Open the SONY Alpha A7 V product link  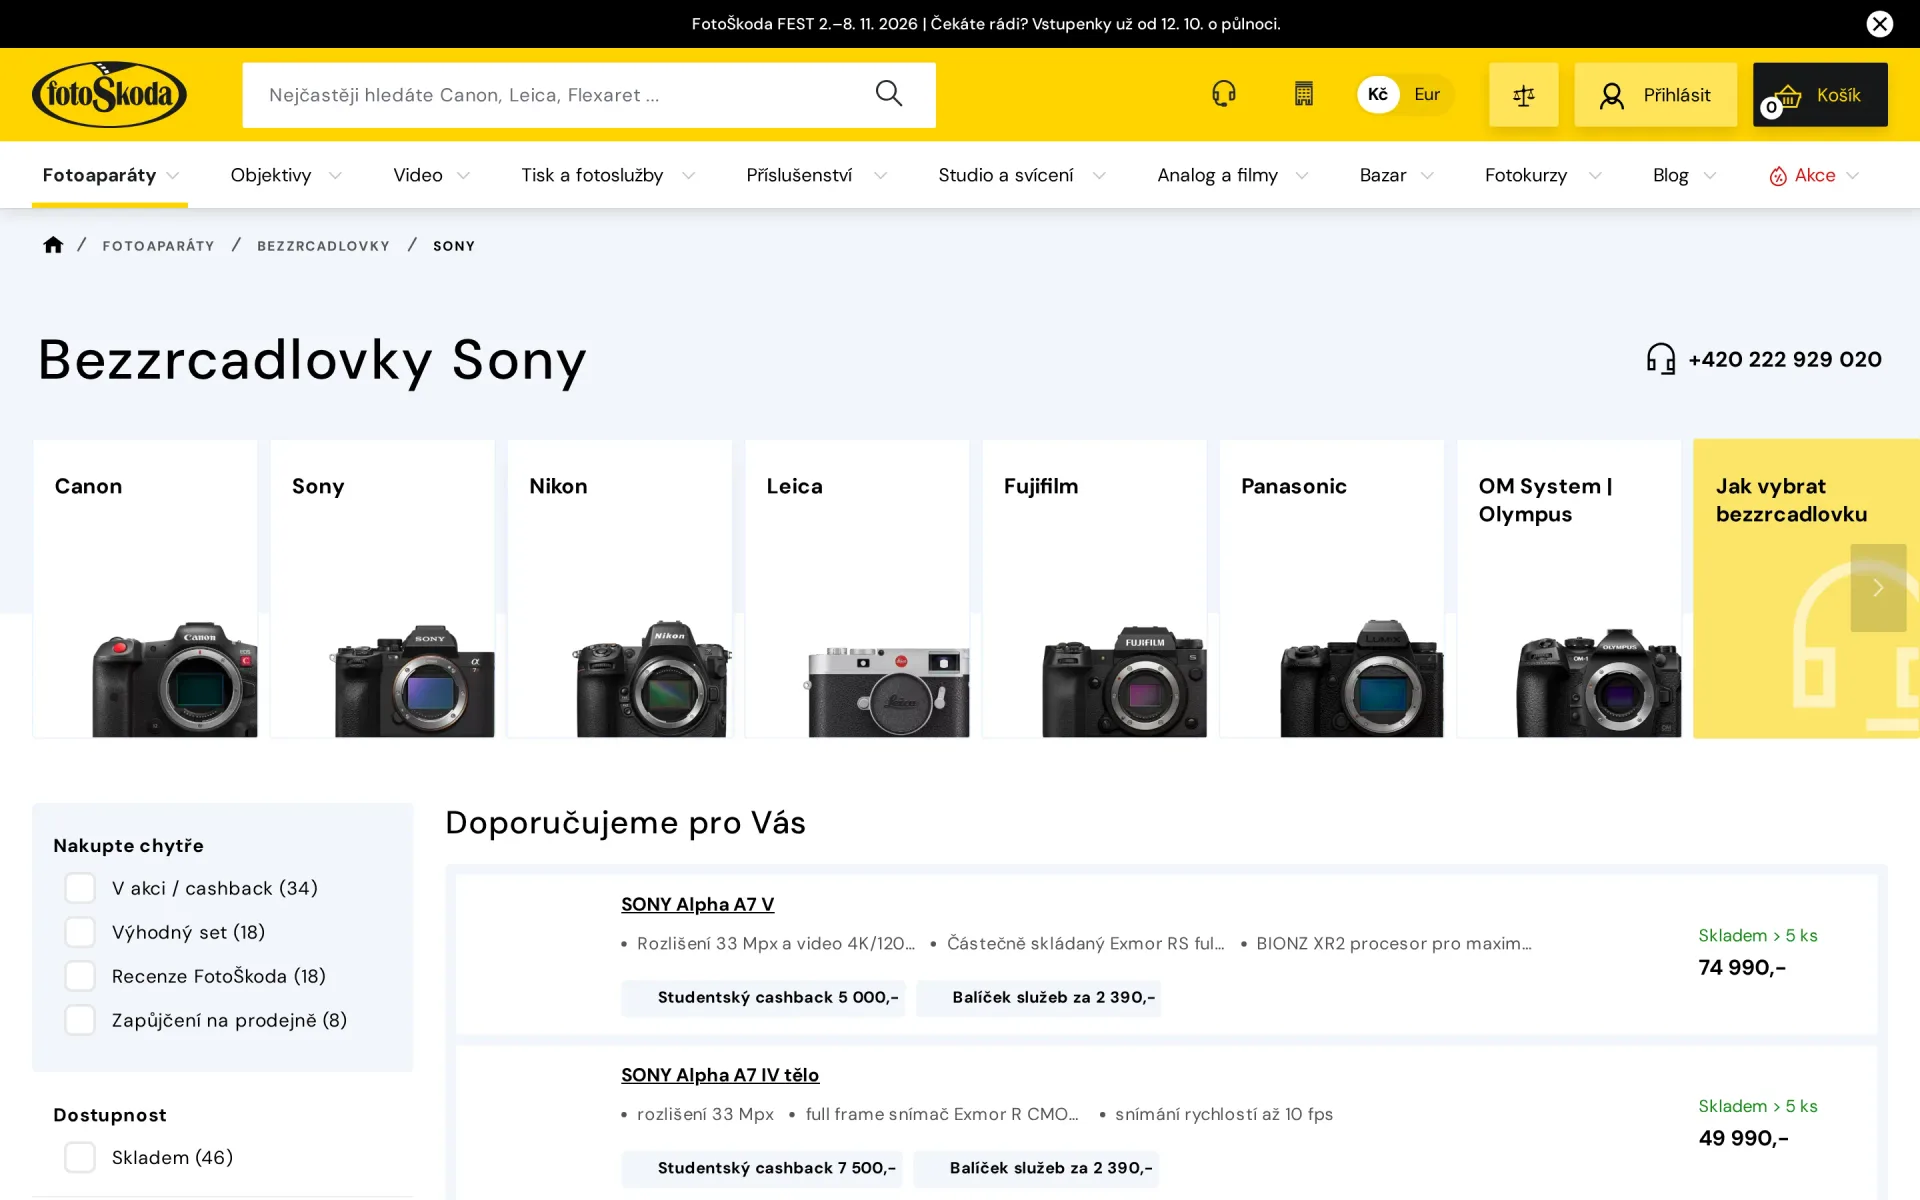697,904
